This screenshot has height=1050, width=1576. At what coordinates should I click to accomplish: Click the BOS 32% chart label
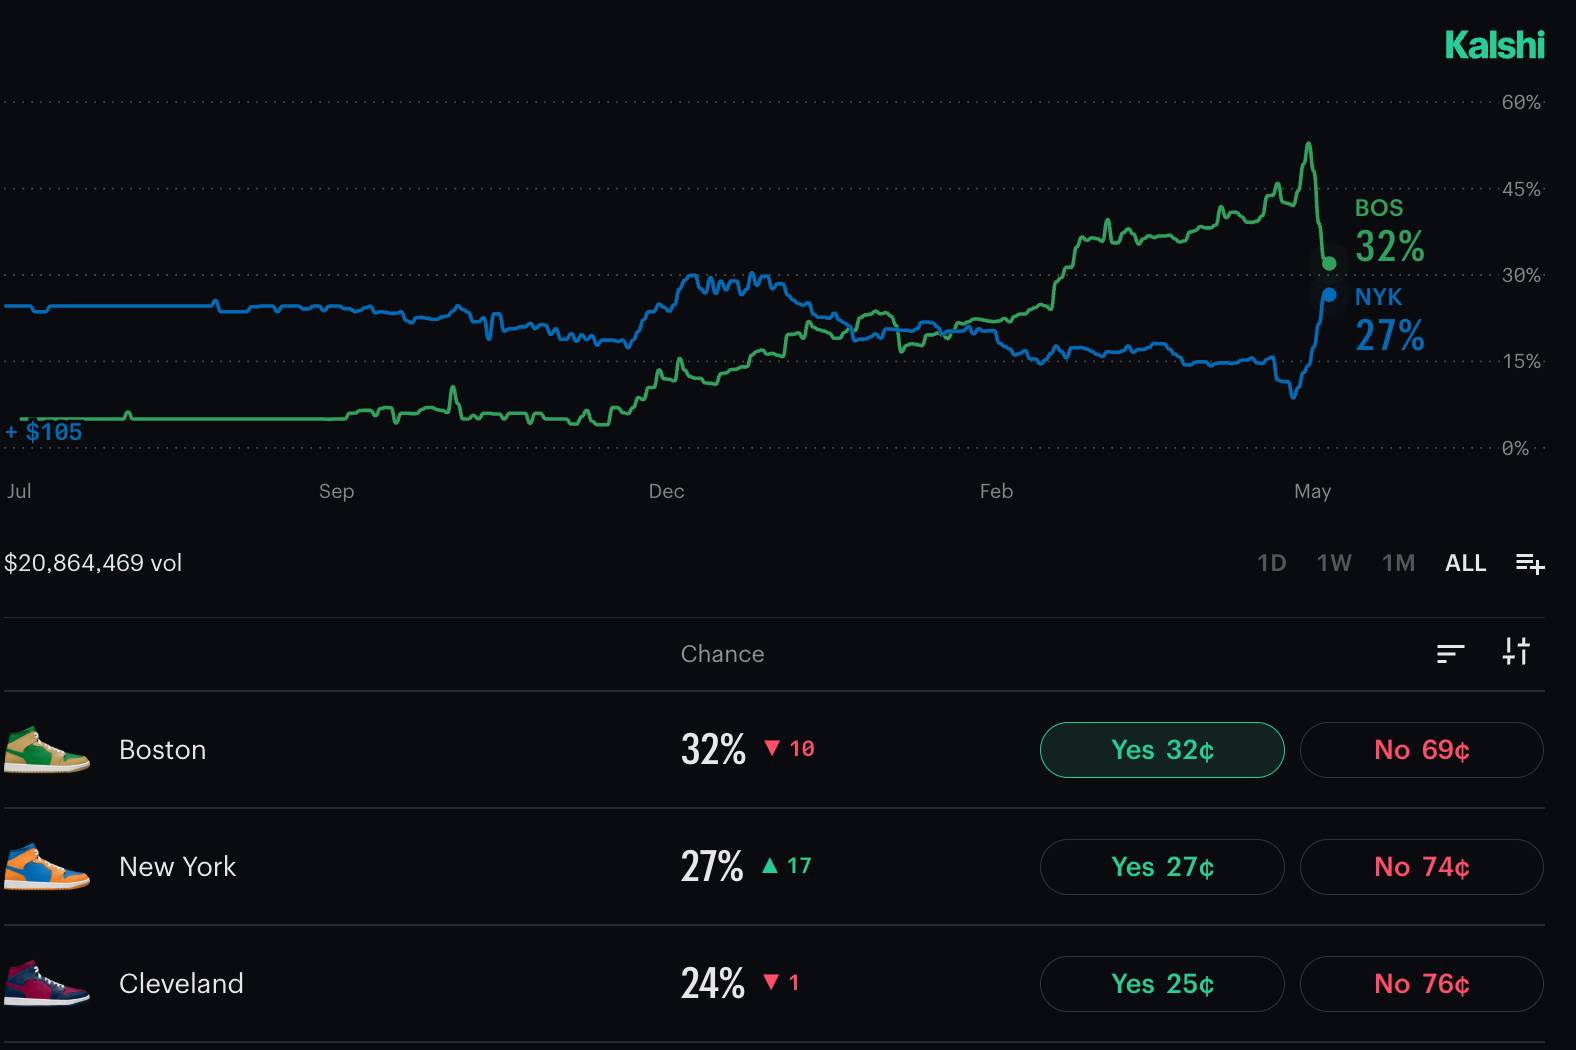pos(1390,232)
